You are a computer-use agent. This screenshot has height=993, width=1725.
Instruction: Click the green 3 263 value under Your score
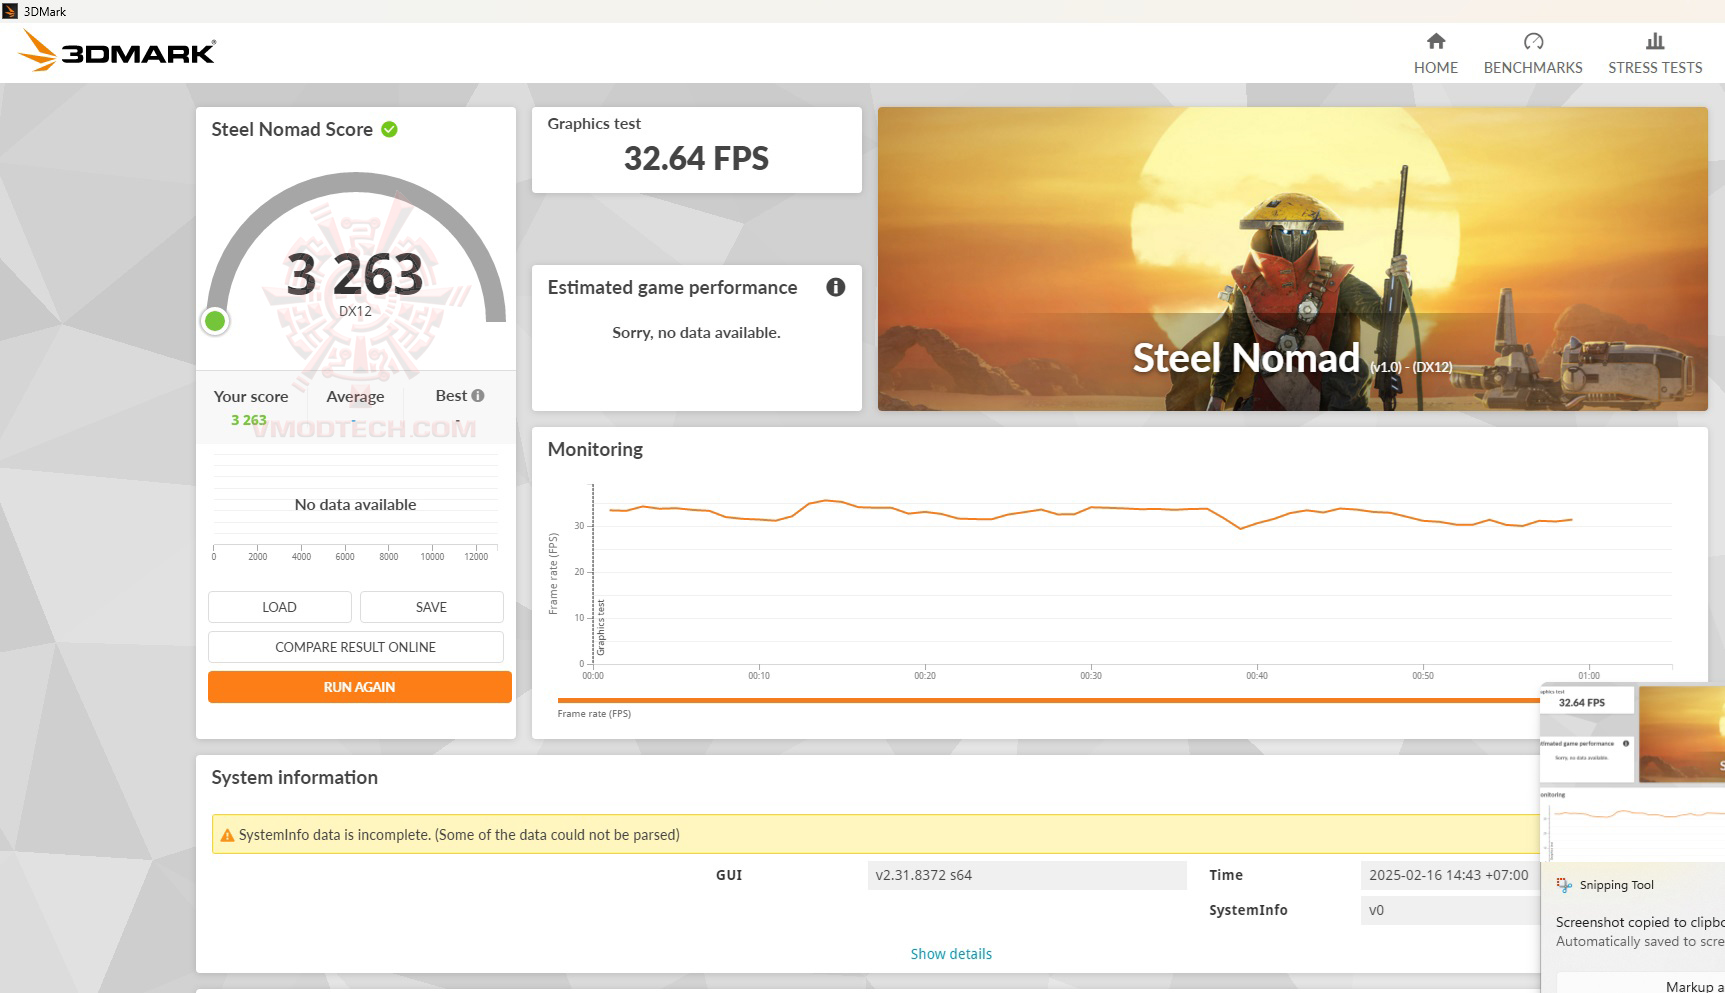pyautogui.click(x=249, y=420)
